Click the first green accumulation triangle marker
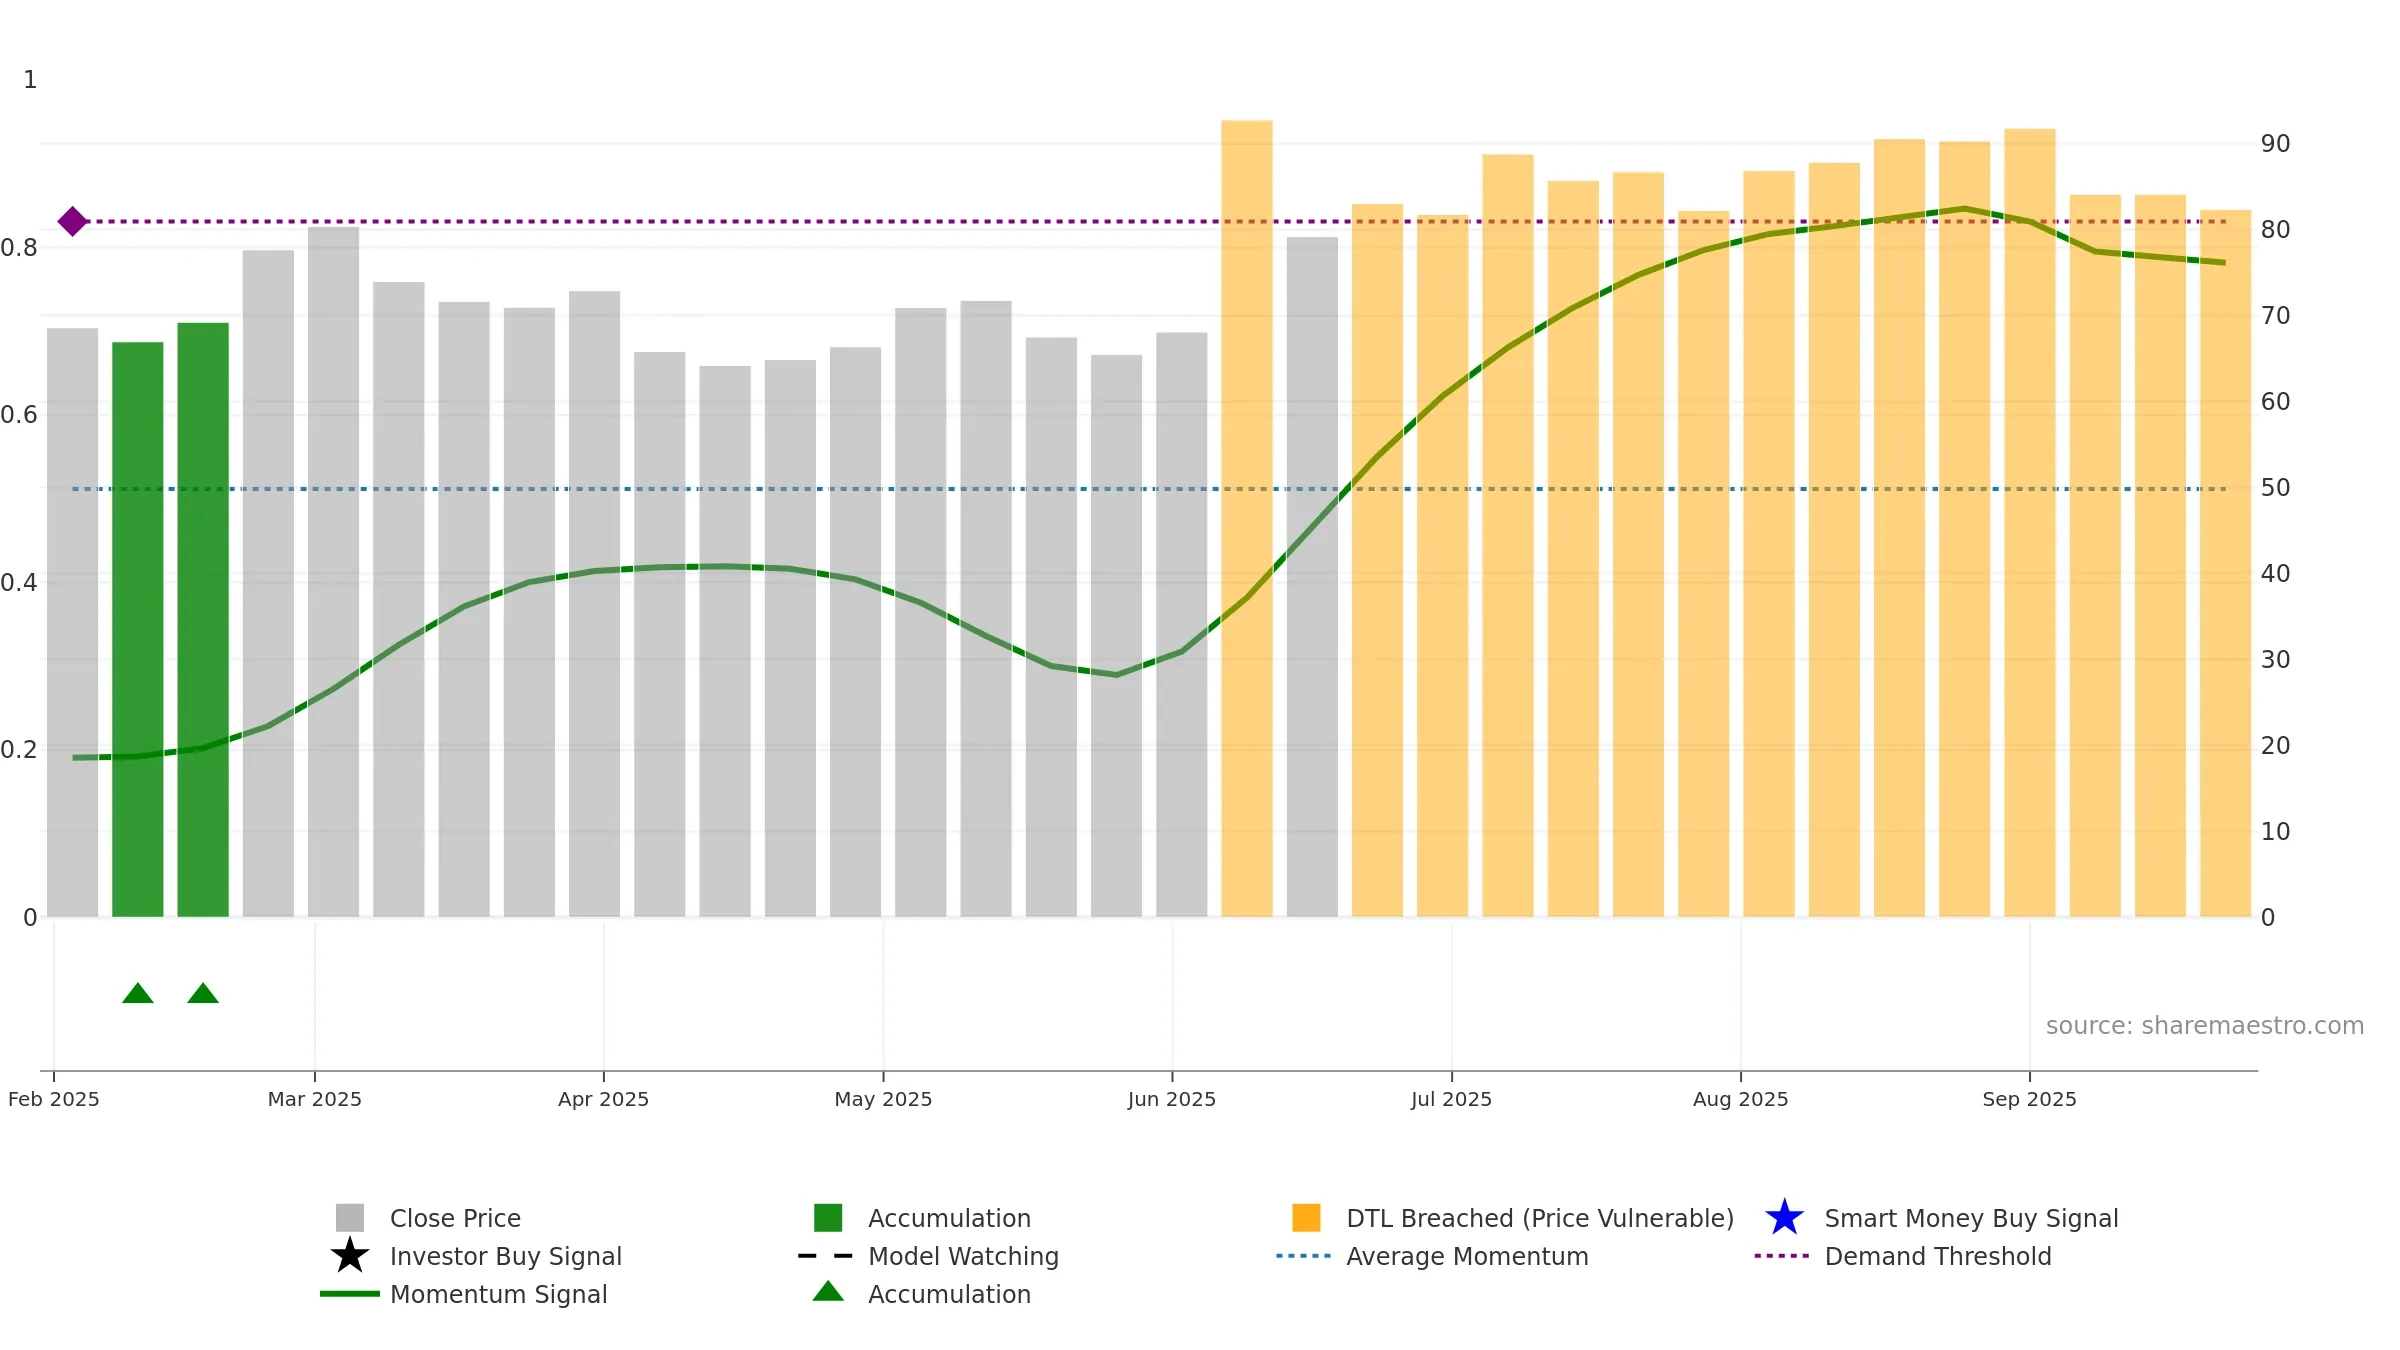Screen dimensions: 2400x1350 pos(138,993)
